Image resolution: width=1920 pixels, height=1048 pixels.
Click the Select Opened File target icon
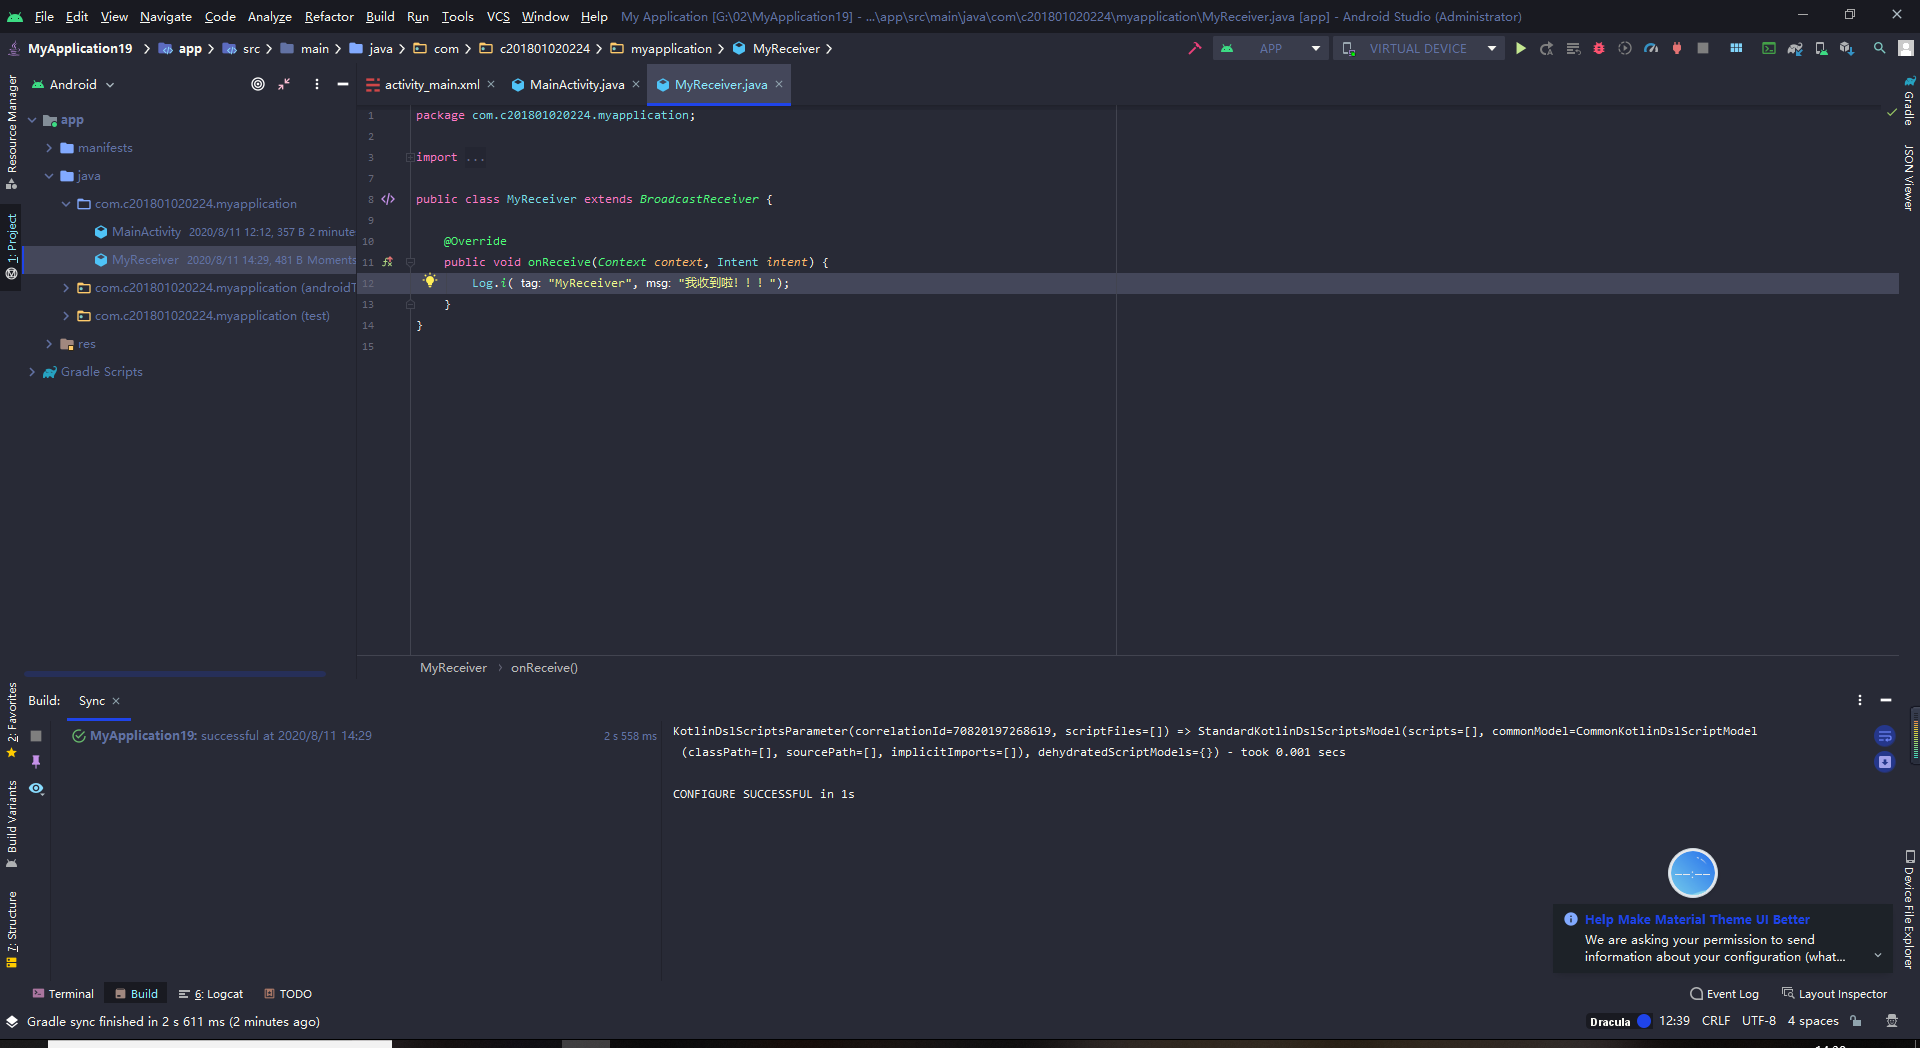pos(258,84)
